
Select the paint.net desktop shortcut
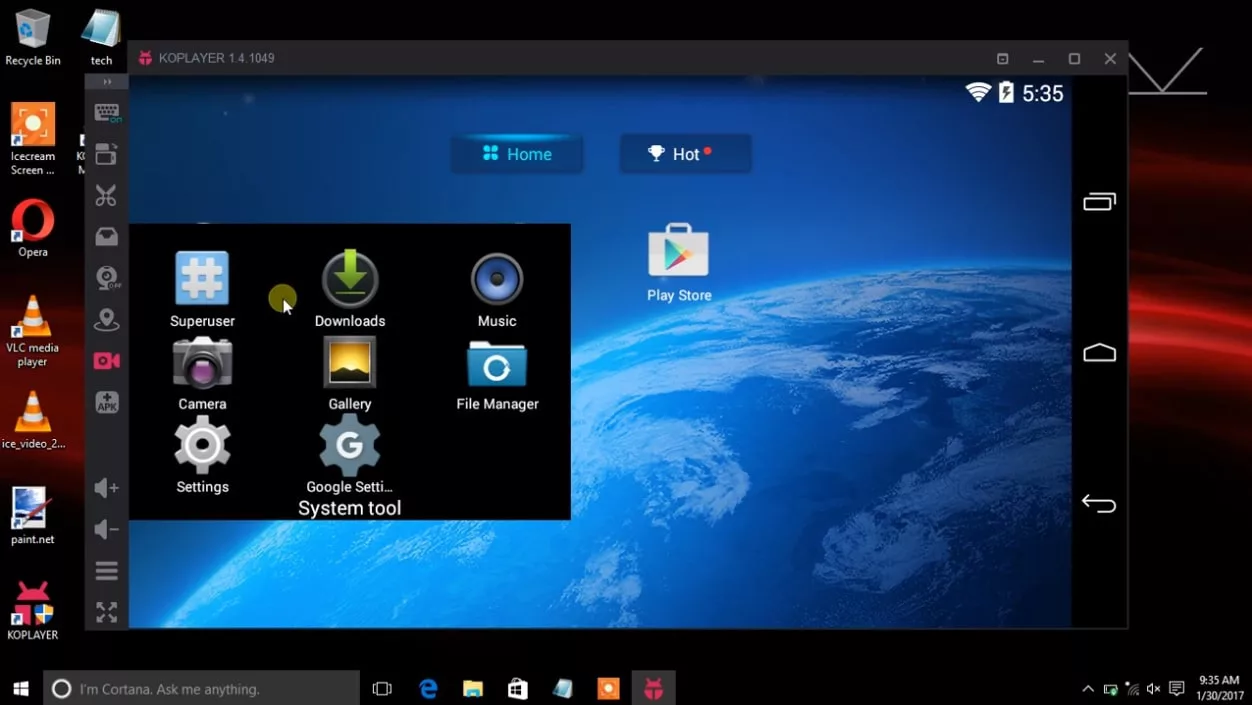(32, 516)
